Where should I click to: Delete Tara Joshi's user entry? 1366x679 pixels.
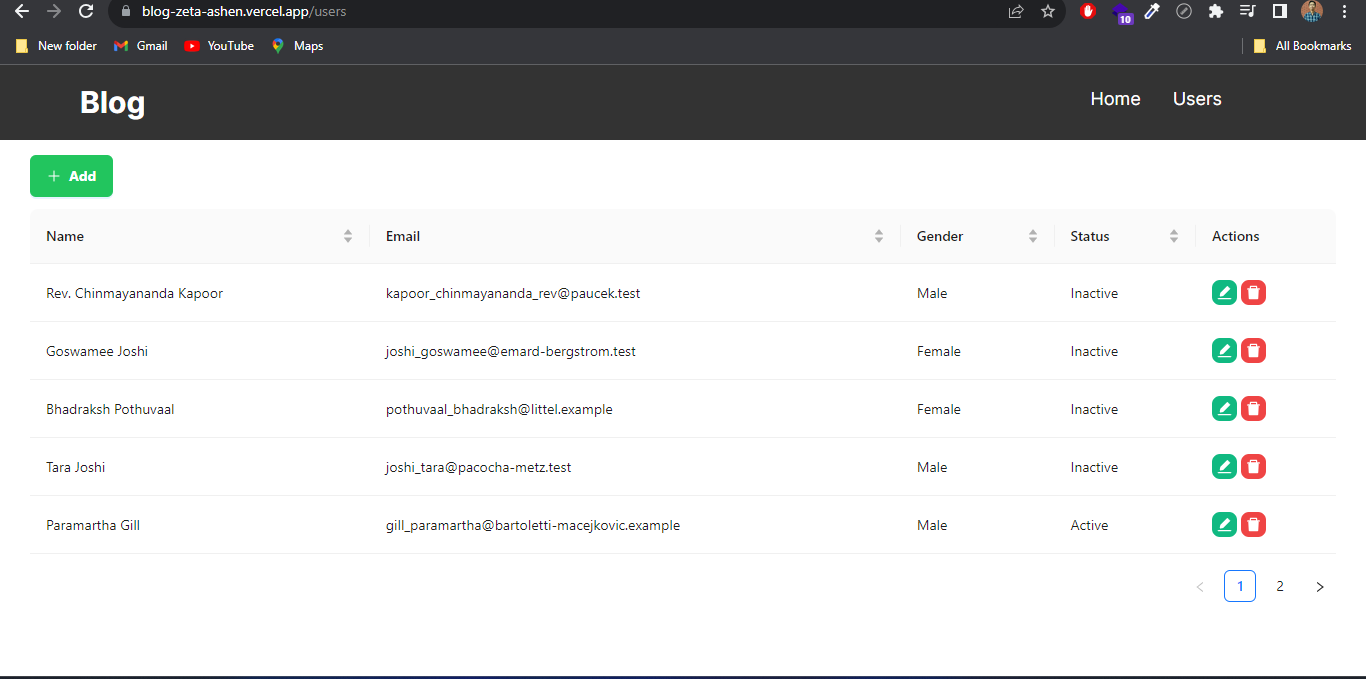pyautogui.click(x=1253, y=466)
